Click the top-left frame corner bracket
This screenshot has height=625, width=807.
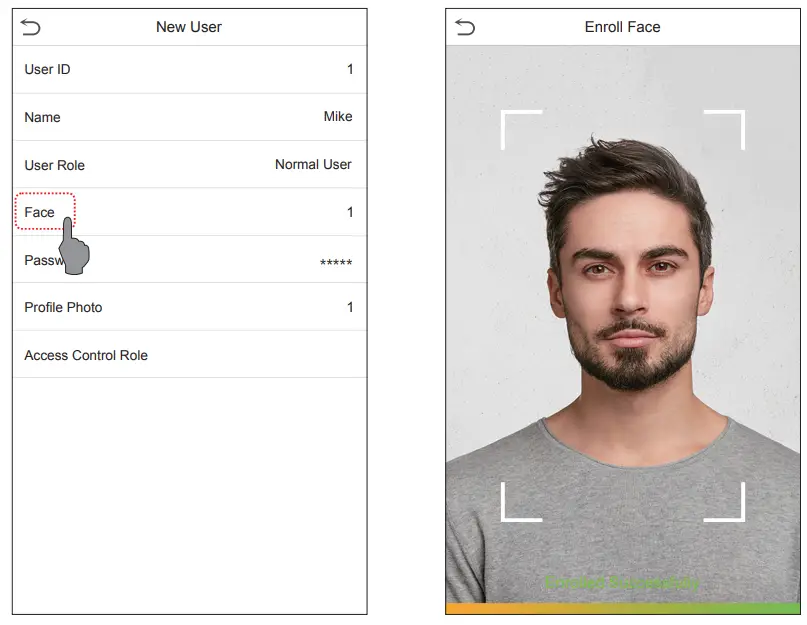click(x=521, y=130)
